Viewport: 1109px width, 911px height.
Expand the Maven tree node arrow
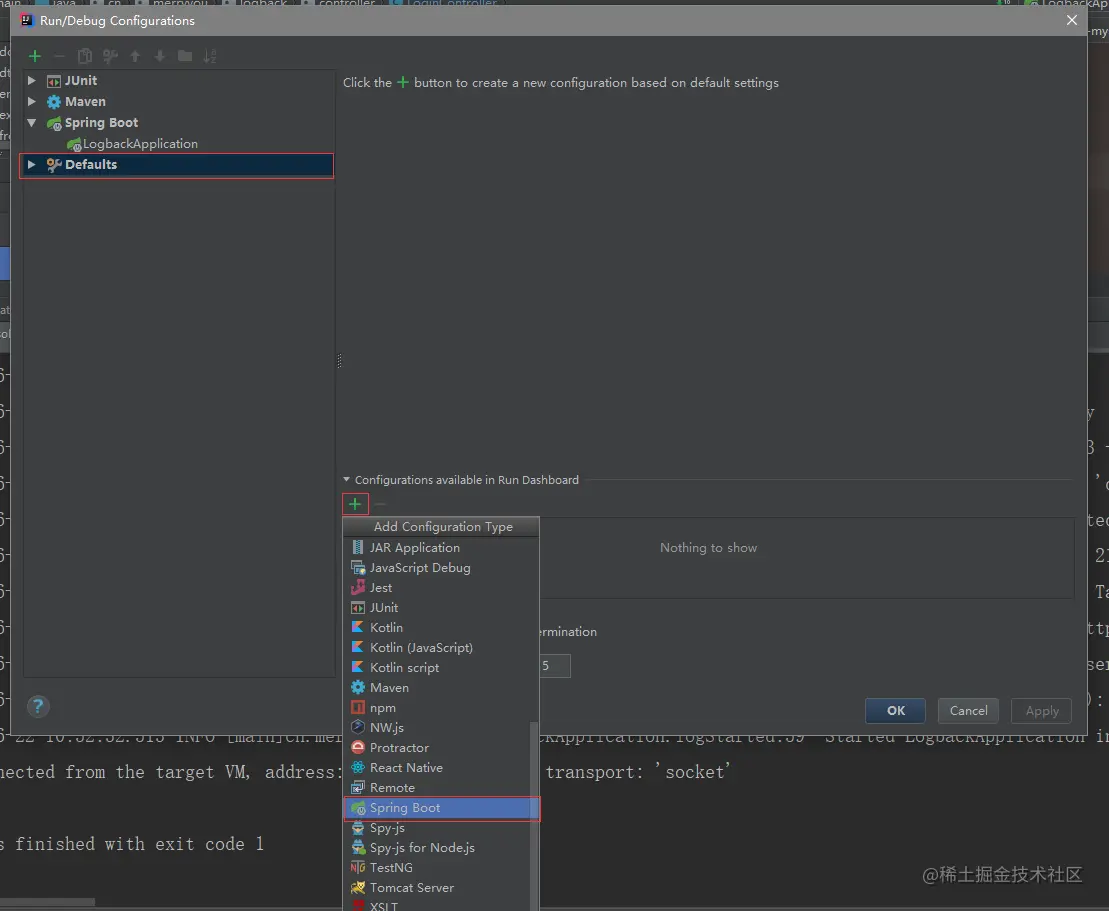(32, 102)
